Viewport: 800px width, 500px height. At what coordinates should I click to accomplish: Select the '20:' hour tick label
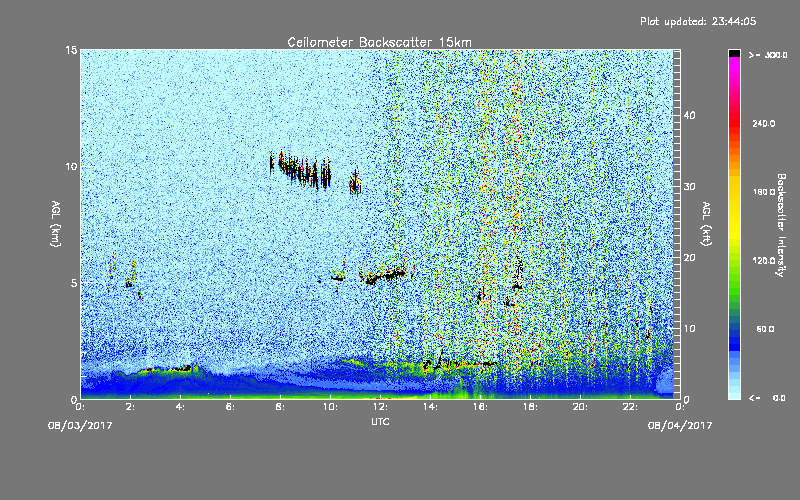tap(580, 407)
